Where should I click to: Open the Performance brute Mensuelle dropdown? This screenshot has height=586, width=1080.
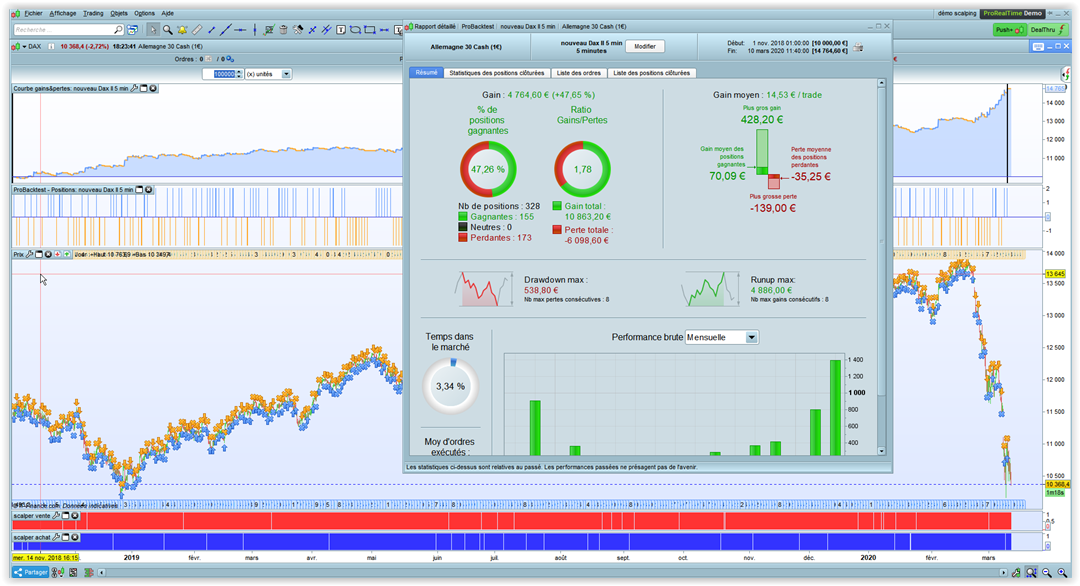point(722,337)
